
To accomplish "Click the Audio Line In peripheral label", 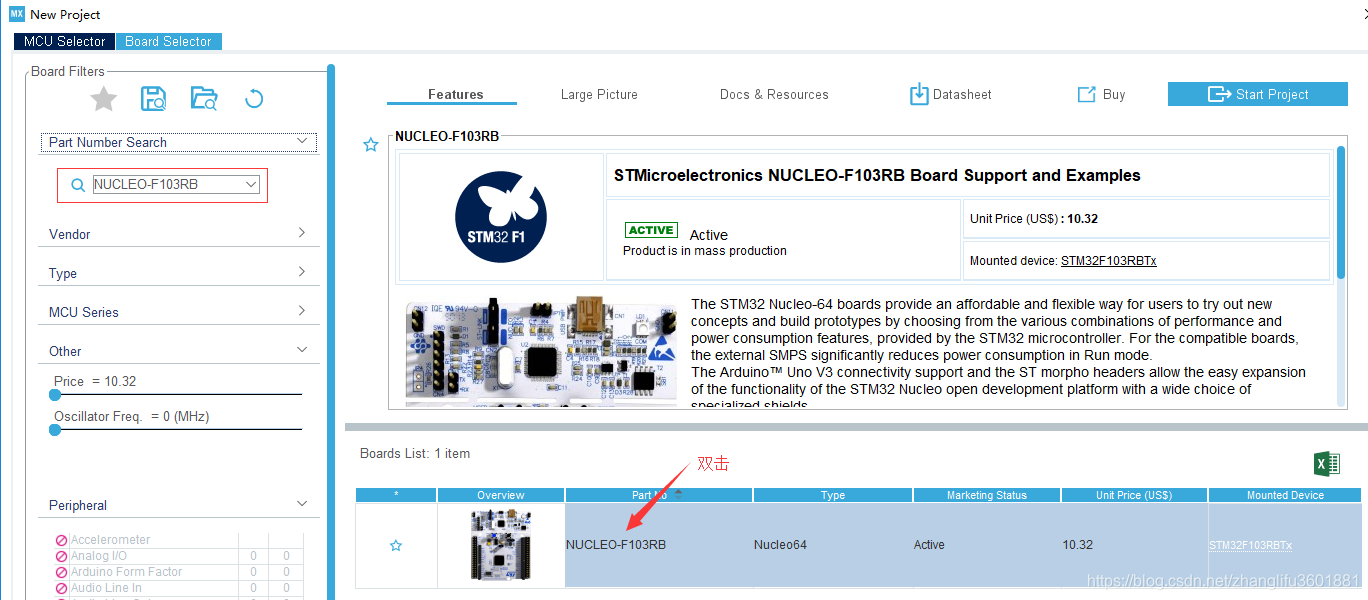I will 106,588.
